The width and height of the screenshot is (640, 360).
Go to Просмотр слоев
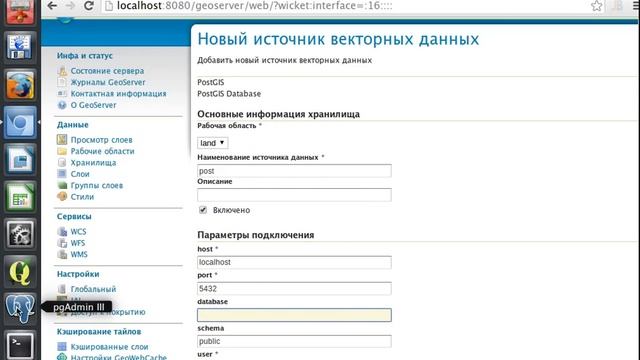(x=102, y=140)
